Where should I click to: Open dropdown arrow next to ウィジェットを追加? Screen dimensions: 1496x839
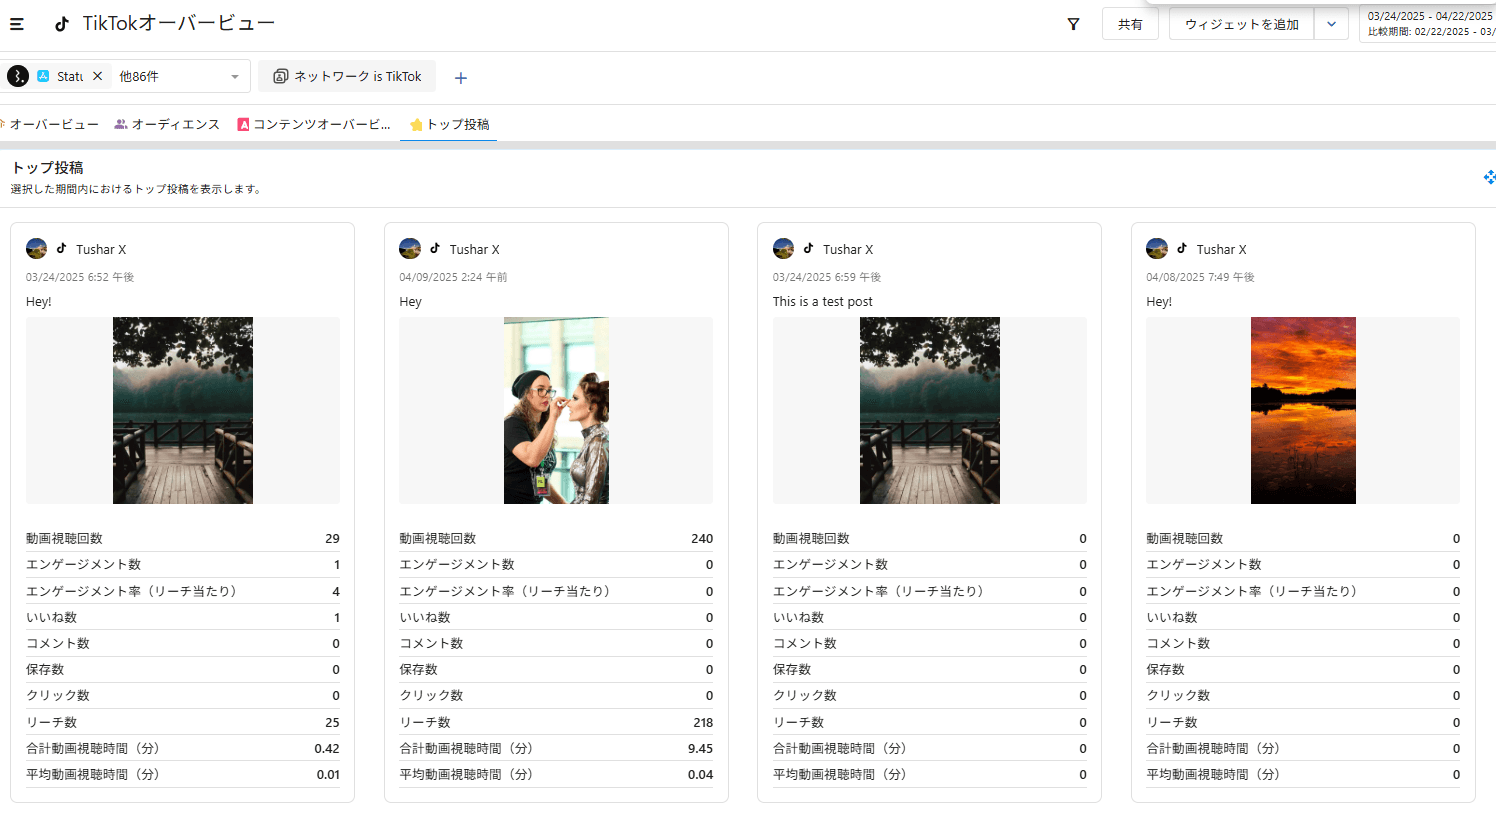pos(1331,24)
